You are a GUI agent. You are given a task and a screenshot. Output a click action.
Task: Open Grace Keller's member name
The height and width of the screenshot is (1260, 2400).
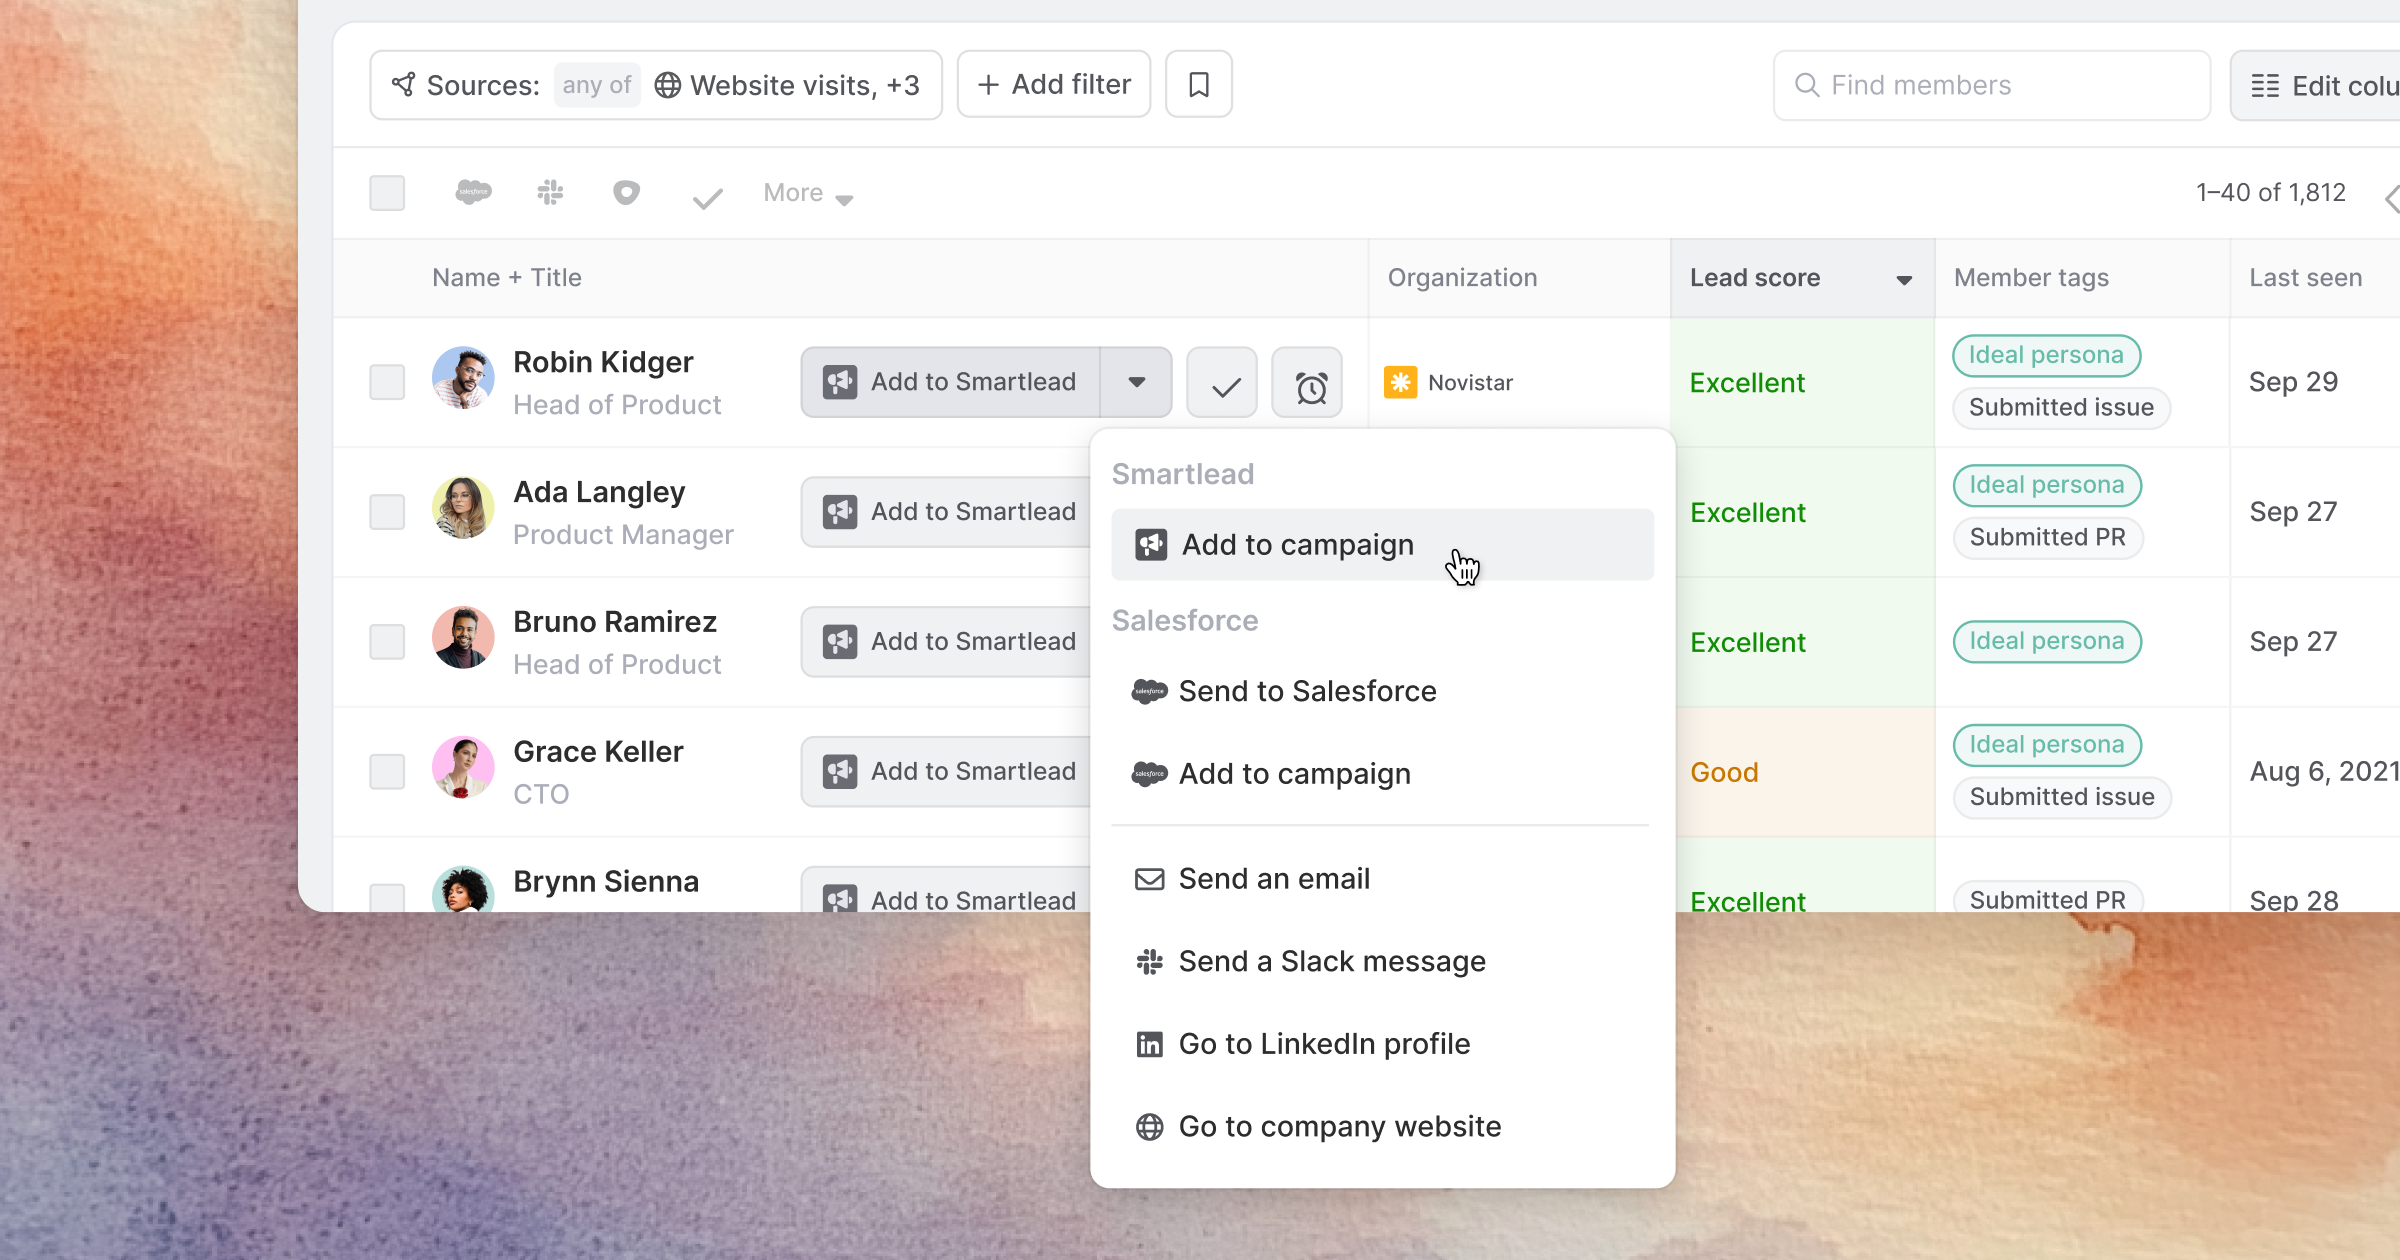tap(598, 752)
